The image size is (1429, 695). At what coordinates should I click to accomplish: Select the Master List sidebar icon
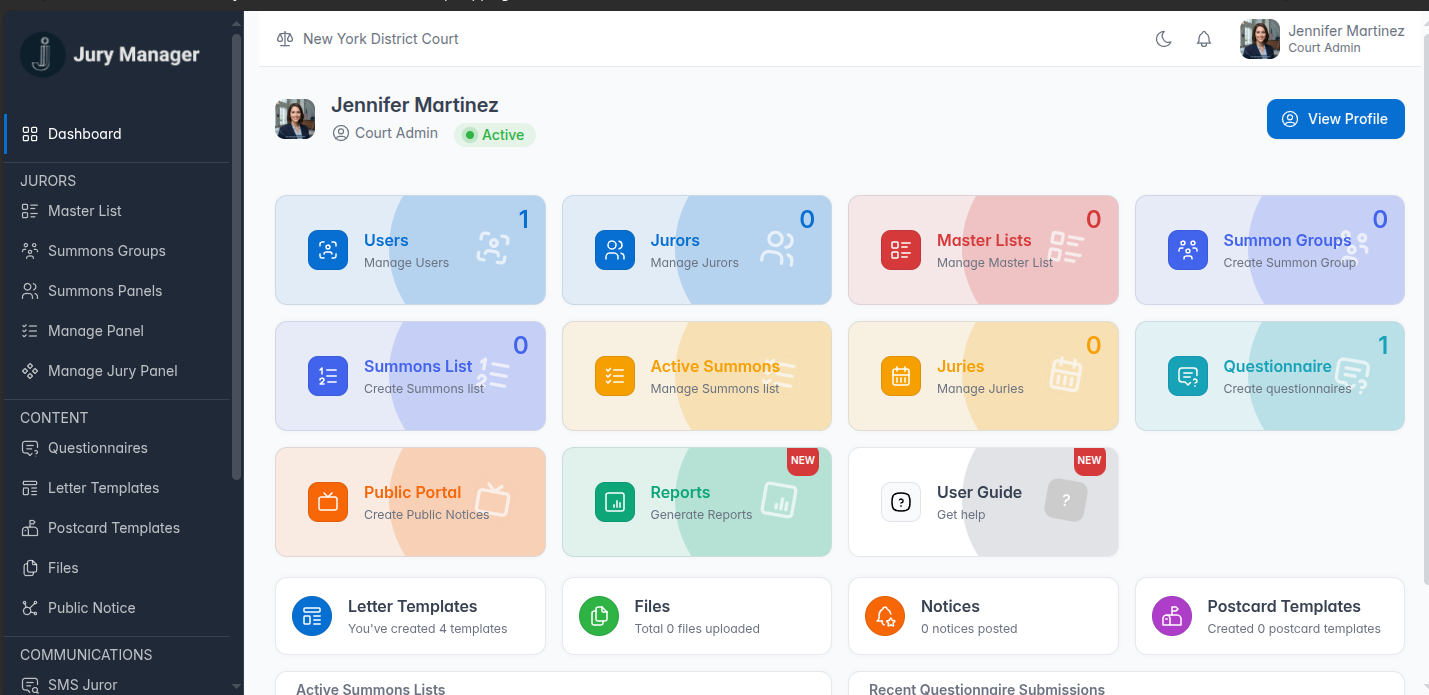click(x=31, y=211)
